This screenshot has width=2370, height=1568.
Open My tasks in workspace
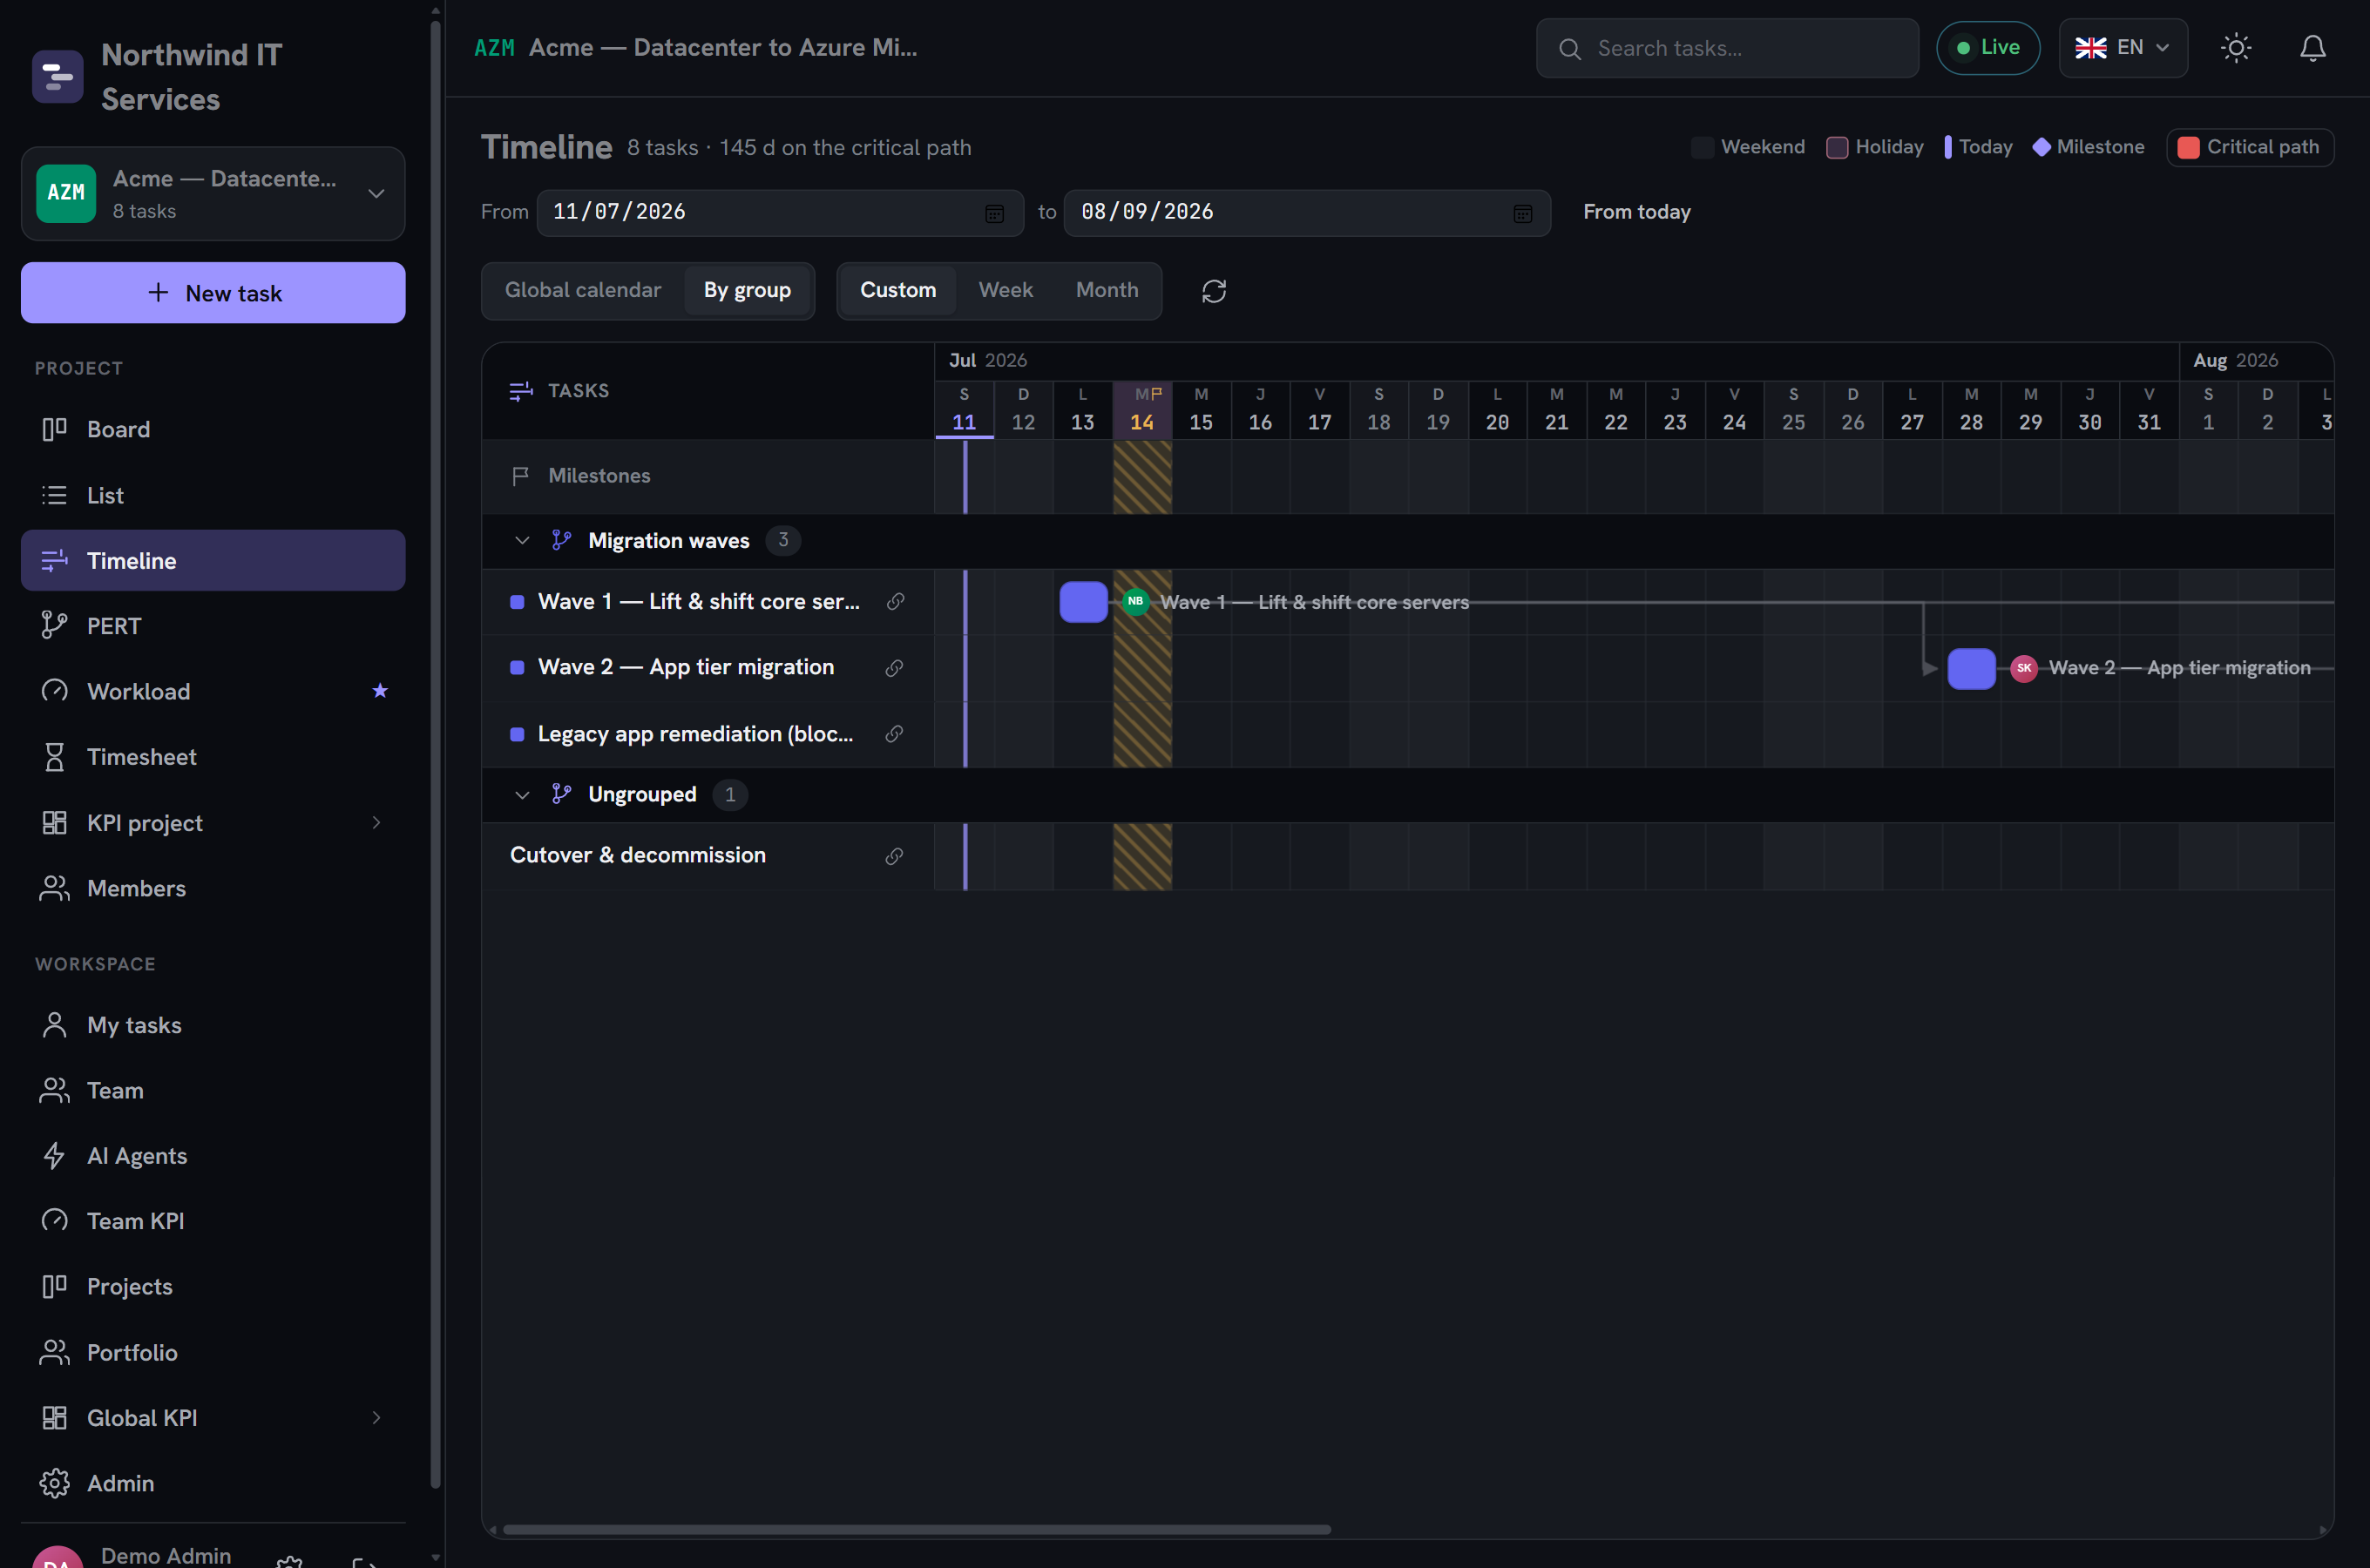(x=213, y=1025)
